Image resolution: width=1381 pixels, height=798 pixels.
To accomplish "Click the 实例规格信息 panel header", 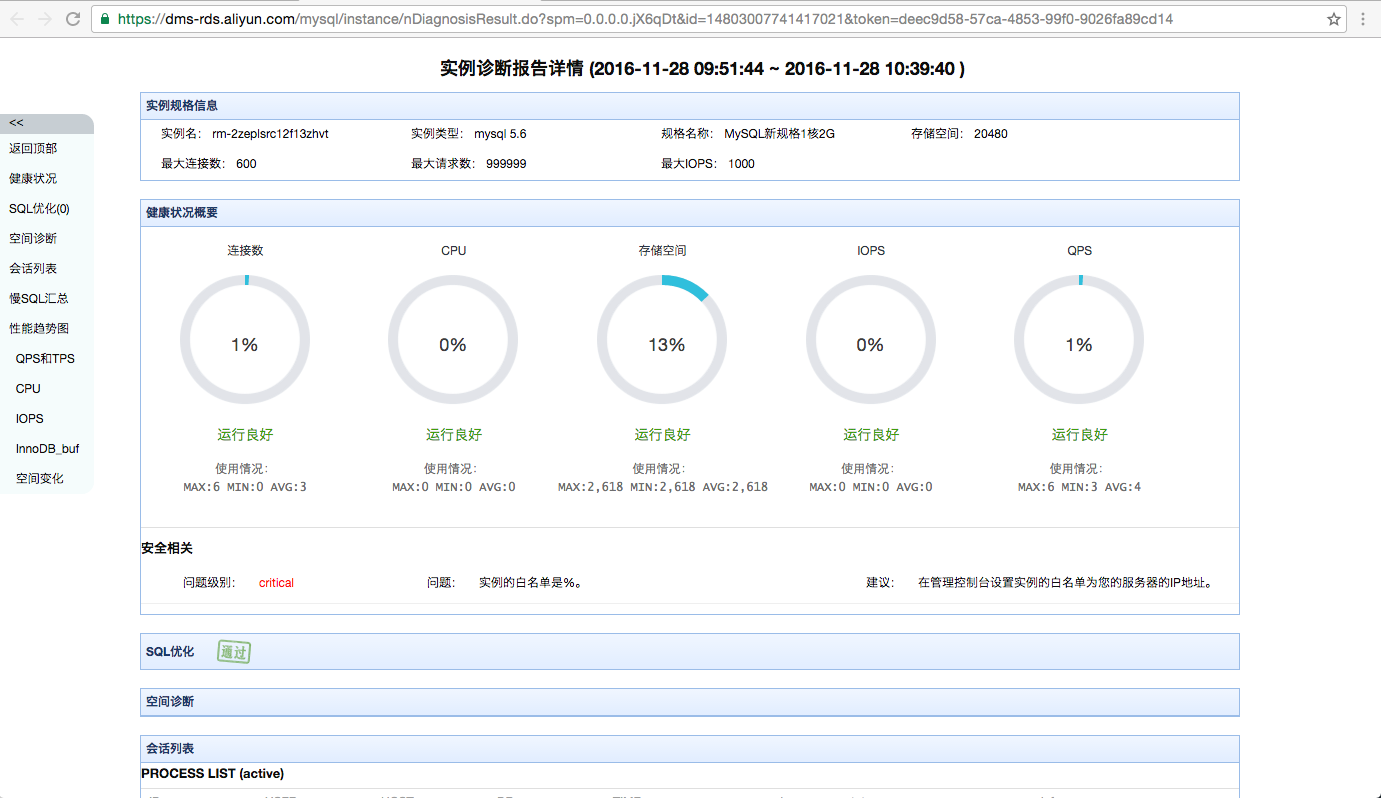I will coord(690,105).
